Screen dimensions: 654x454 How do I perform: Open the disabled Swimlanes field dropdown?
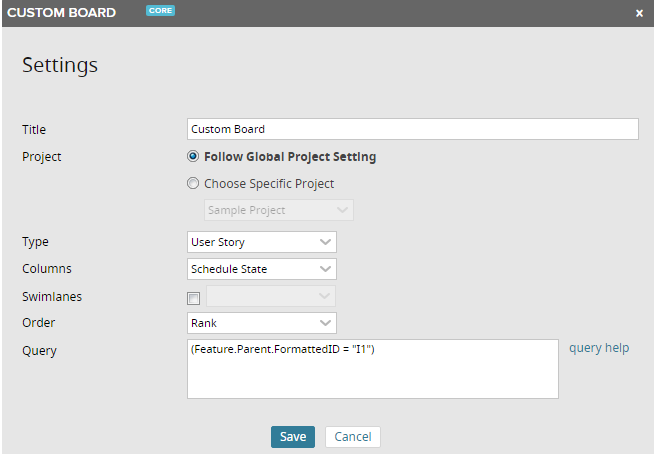(x=270, y=297)
